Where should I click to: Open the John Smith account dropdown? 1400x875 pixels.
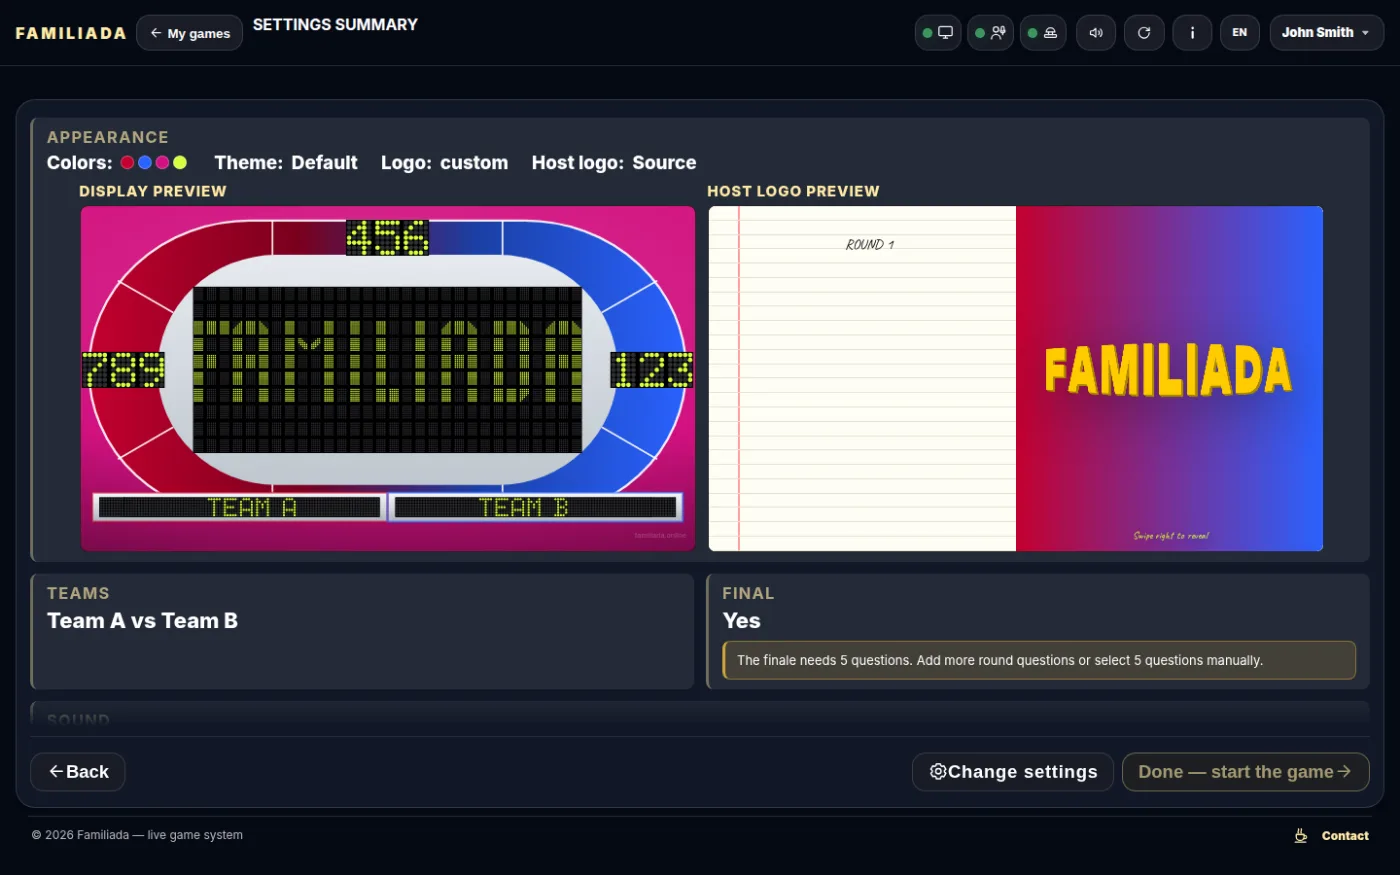pyautogui.click(x=1327, y=33)
